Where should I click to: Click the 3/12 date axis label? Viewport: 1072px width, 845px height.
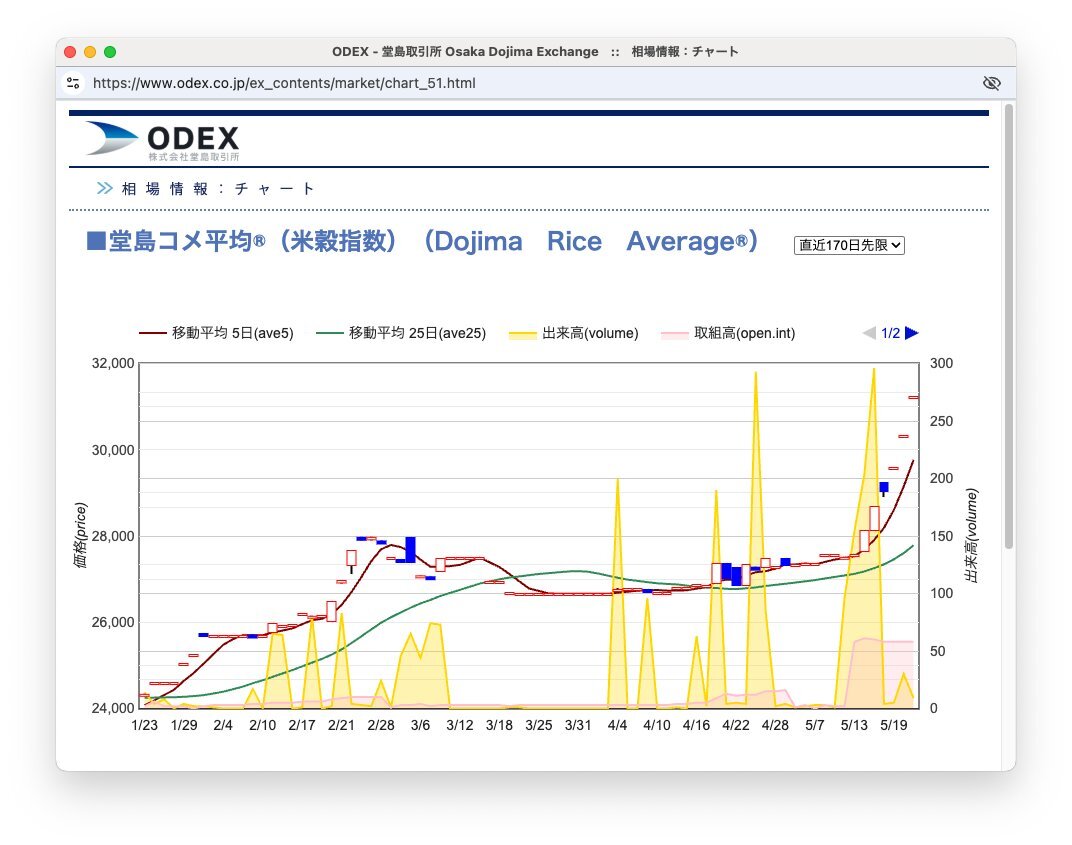pos(459,725)
